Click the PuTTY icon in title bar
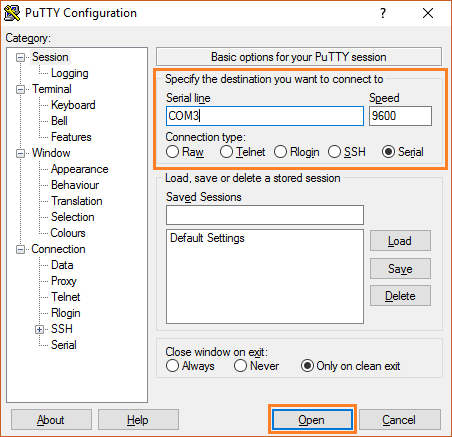 (12, 13)
